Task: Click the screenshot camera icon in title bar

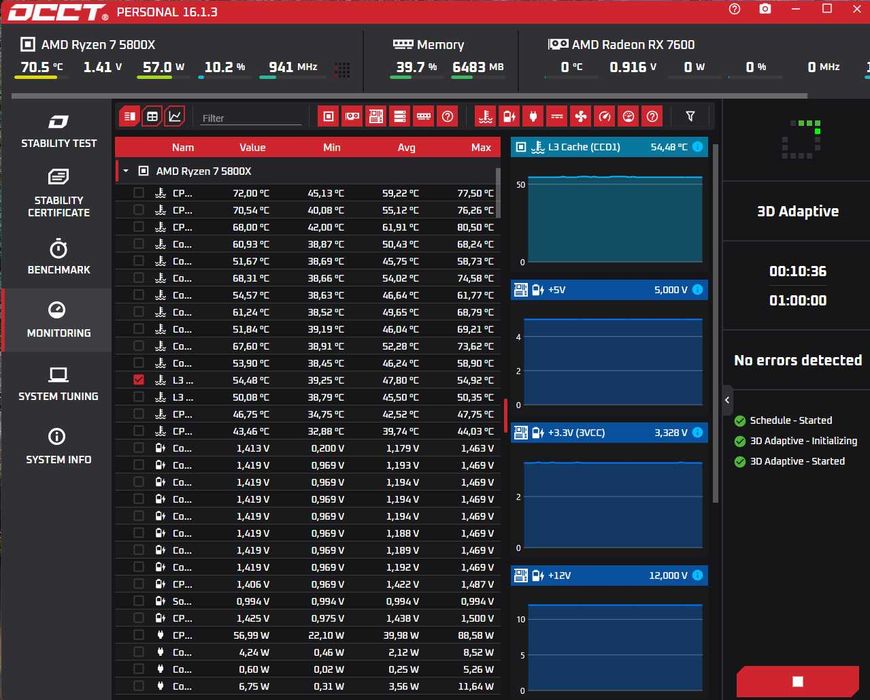Action: coord(765,9)
